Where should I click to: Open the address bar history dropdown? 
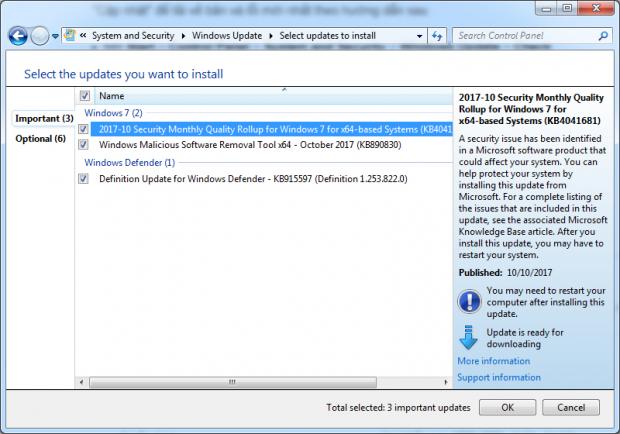tap(420, 36)
